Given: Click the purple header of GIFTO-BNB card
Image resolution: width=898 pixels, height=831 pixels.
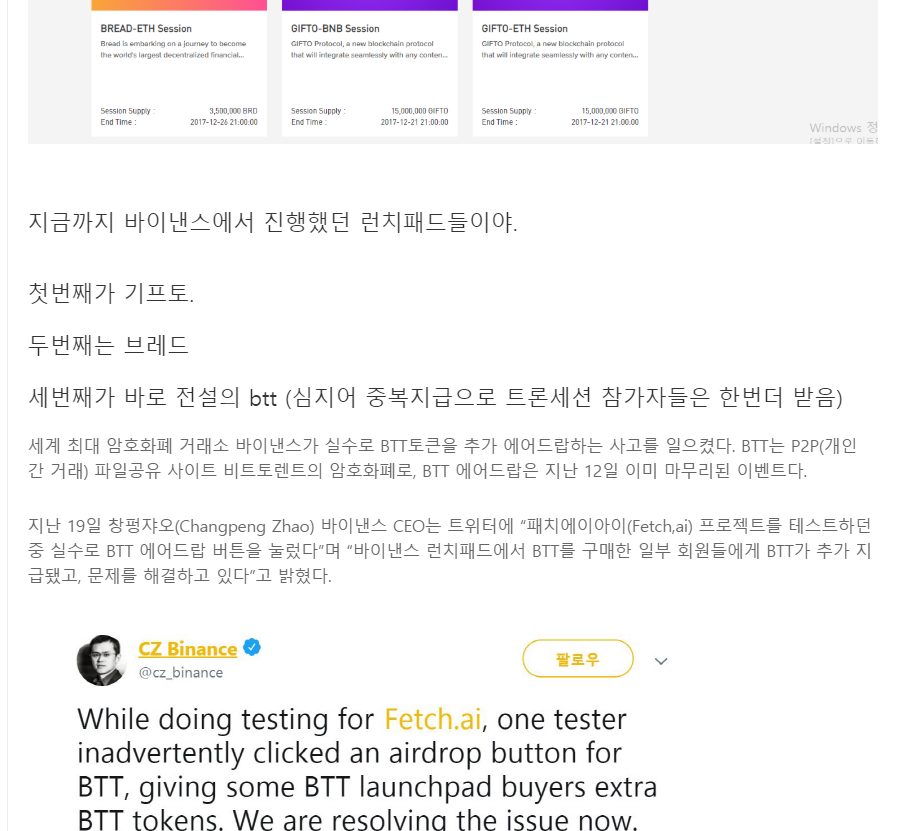Looking at the screenshot, I should (369, 5).
